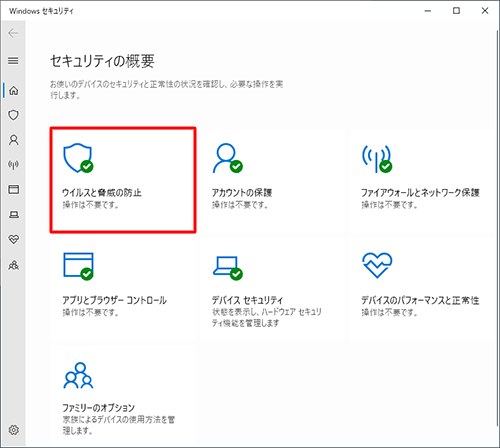The width and height of the screenshot is (500, 448).
Task: Click 操作は不要です under ファイアウォール tile
Action: tap(389, 205)
